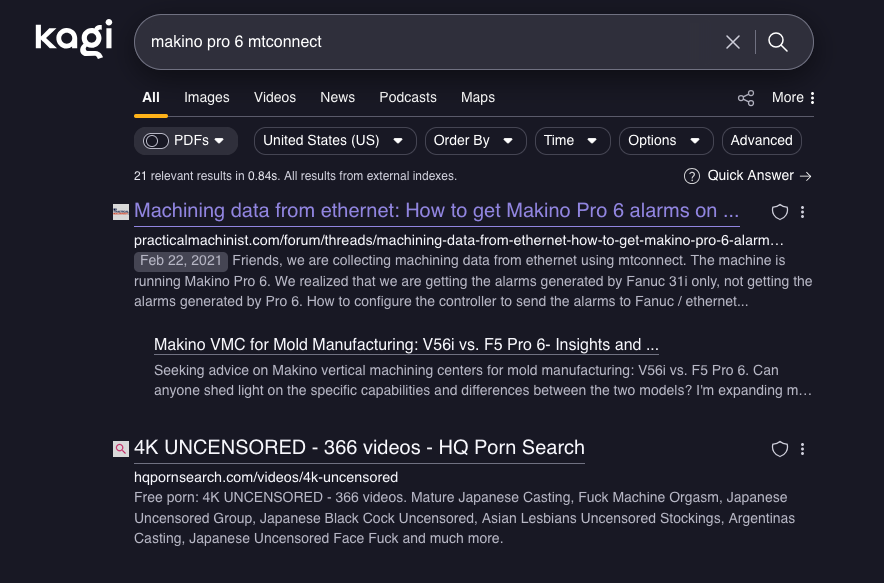The width and height of the screenshot is (884, 583).
Task: Open the Time filter dropdown
Action: tap(572, 141)
